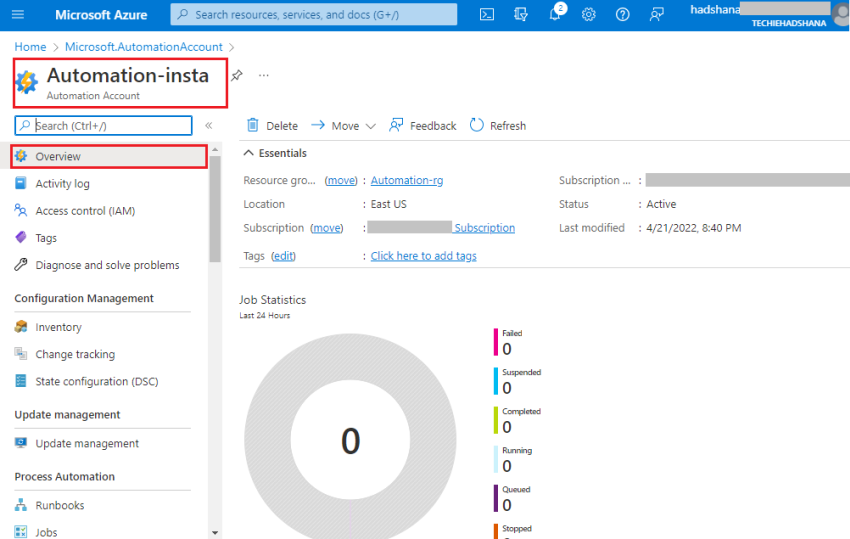Viewport: 850px width, 539px height.
Task: Click edit link next to Tags
Action: tap(284, 256)
